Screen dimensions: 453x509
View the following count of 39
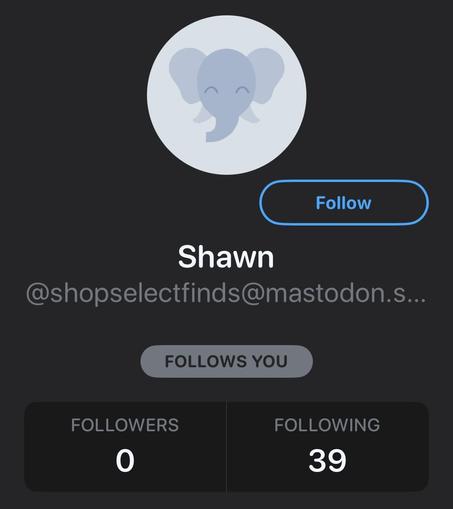point(327,460)
